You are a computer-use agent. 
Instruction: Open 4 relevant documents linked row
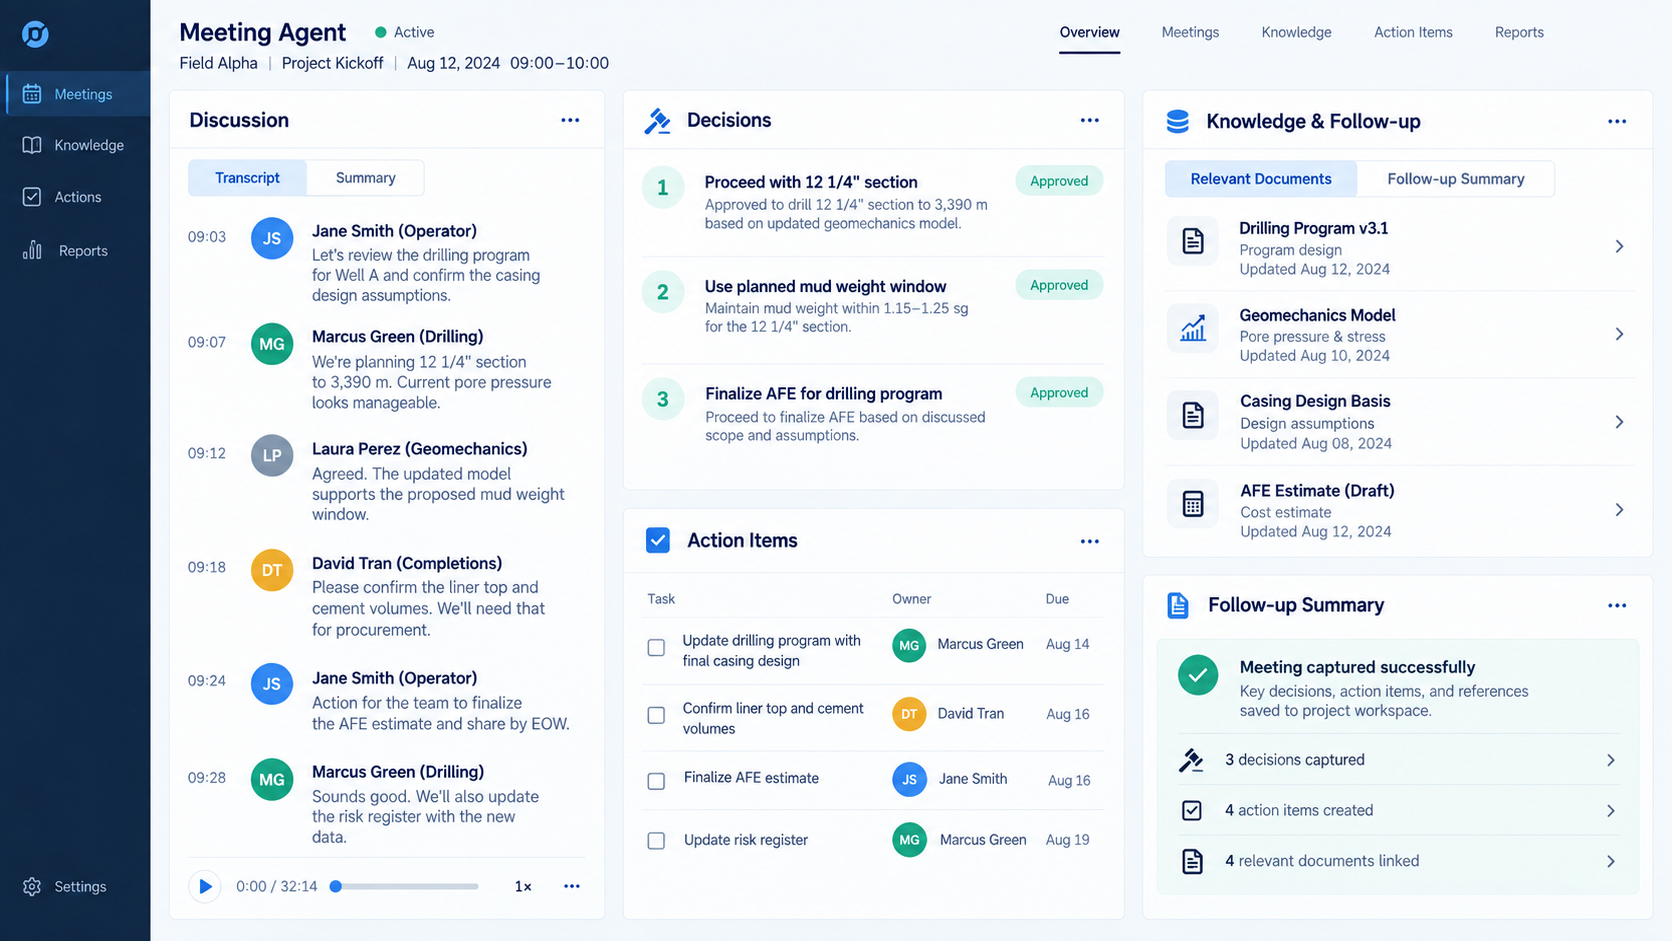coord(1398,861)
